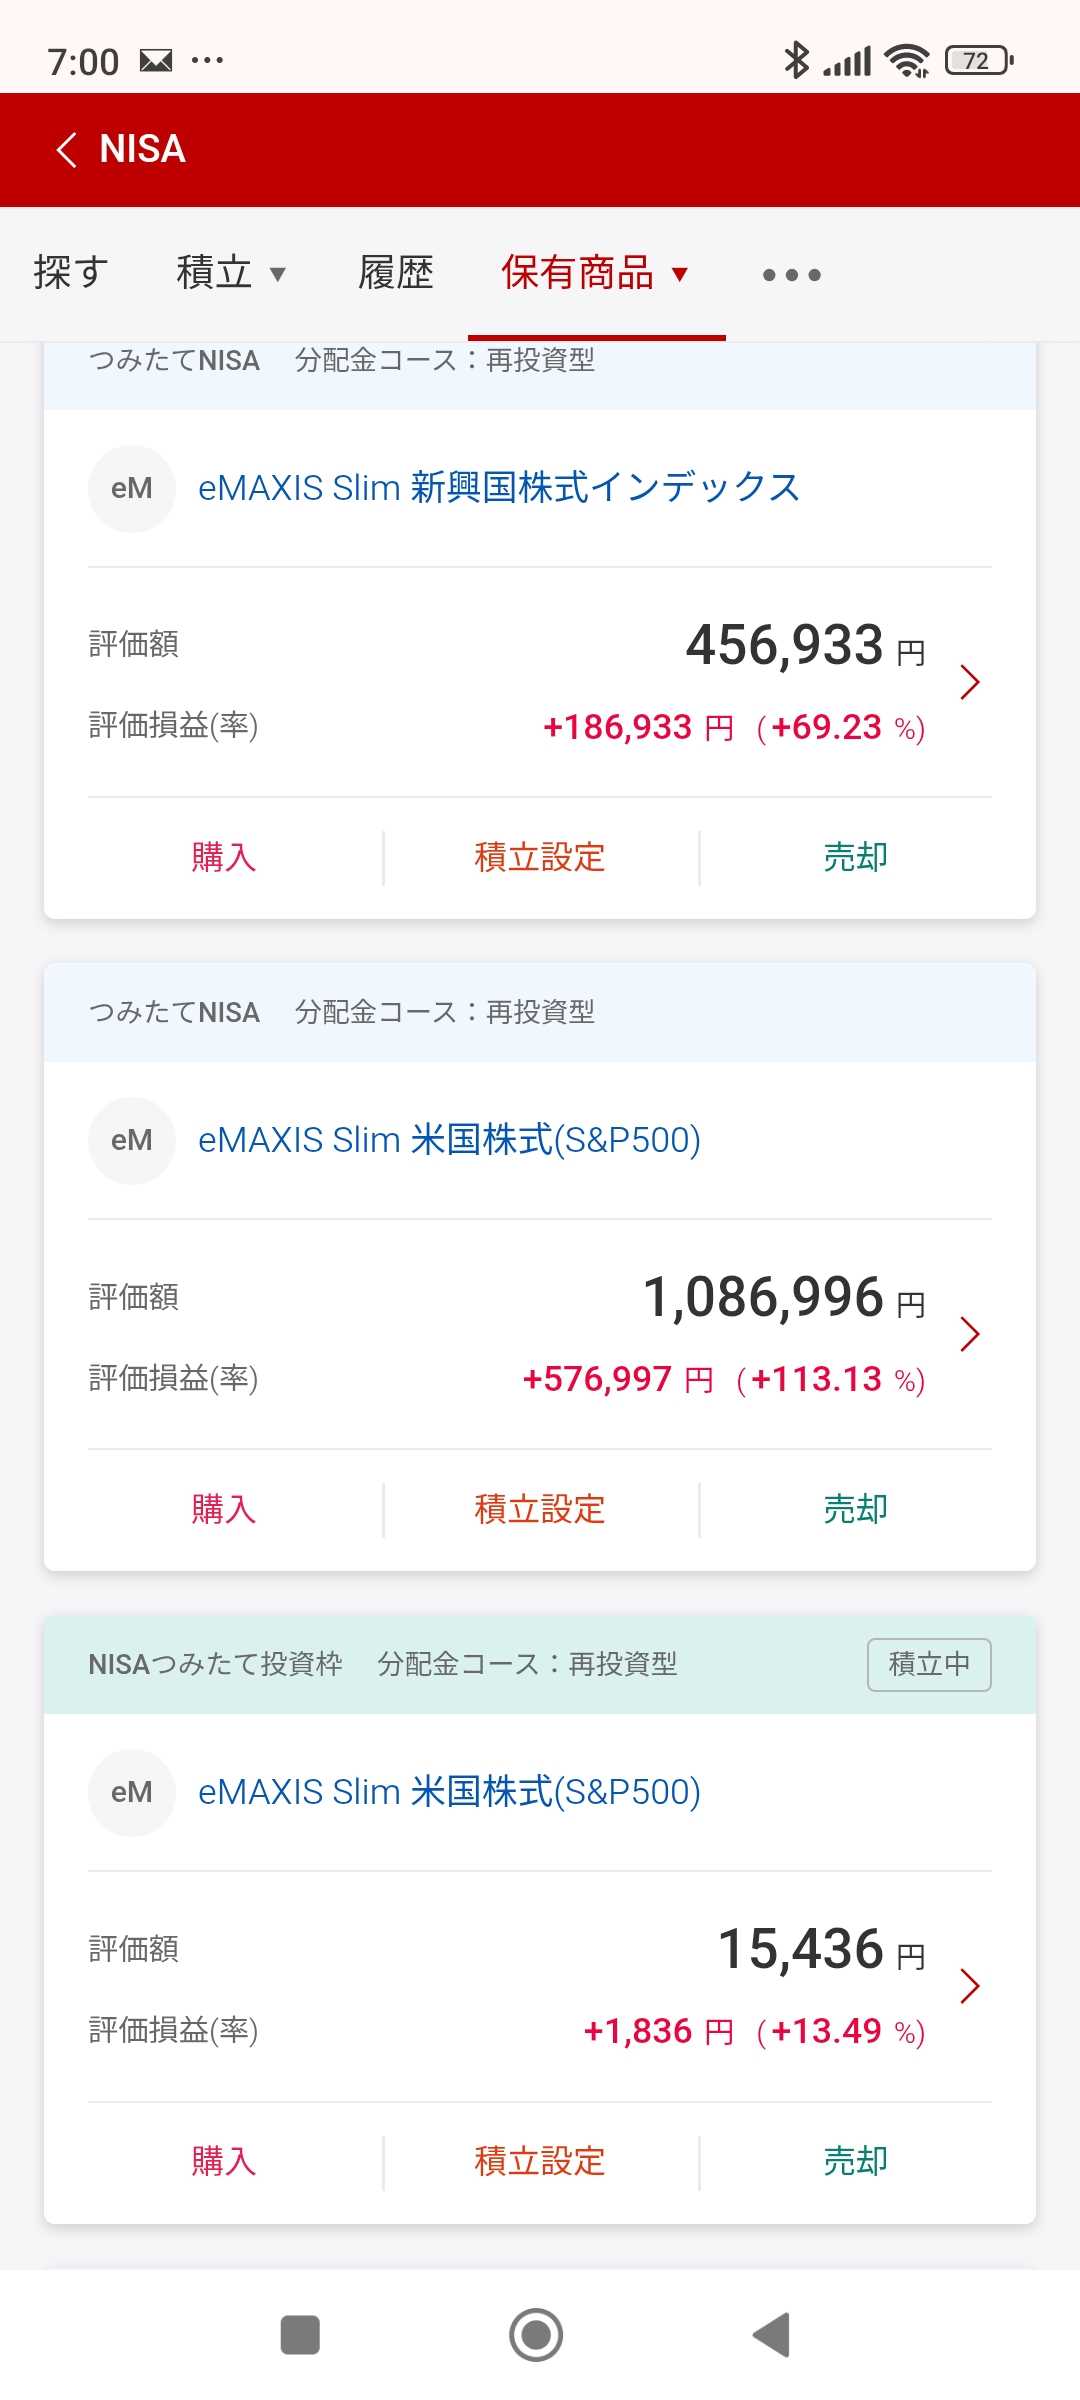Open details chevron for 15,436 円 holding
The image size is (1080, 2400).
[x=968, y=1986]
